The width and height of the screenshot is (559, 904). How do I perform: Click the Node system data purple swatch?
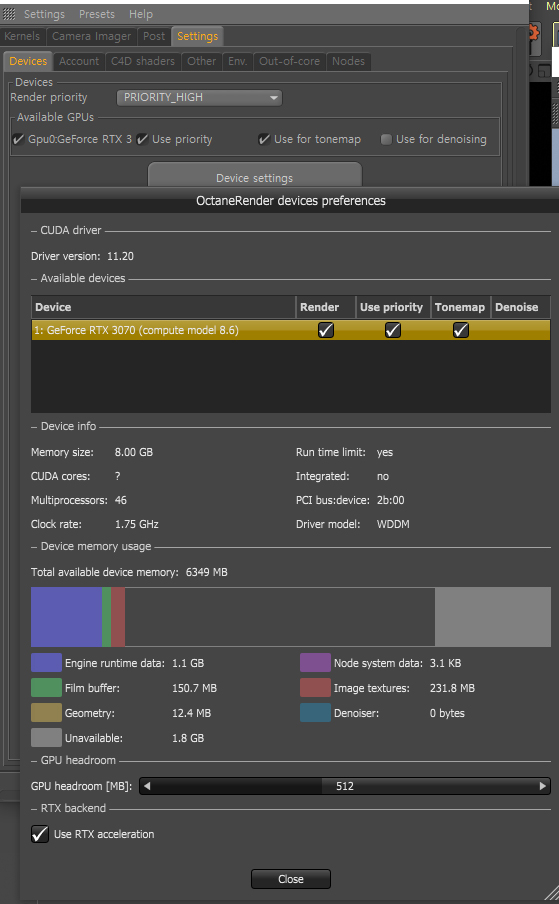click(315, 662)
